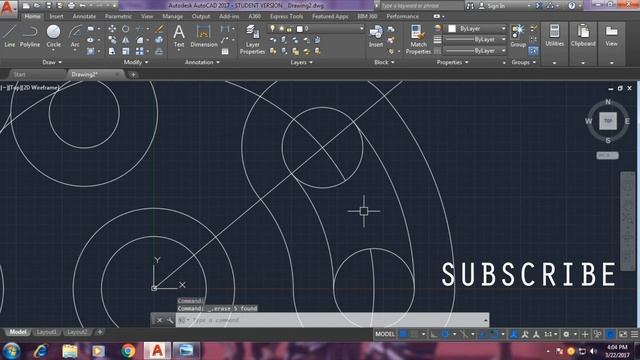The image size is (640, 360).
Task: Pick the Erase tool (pencil eraser icon)
Action: click(159, 29)
